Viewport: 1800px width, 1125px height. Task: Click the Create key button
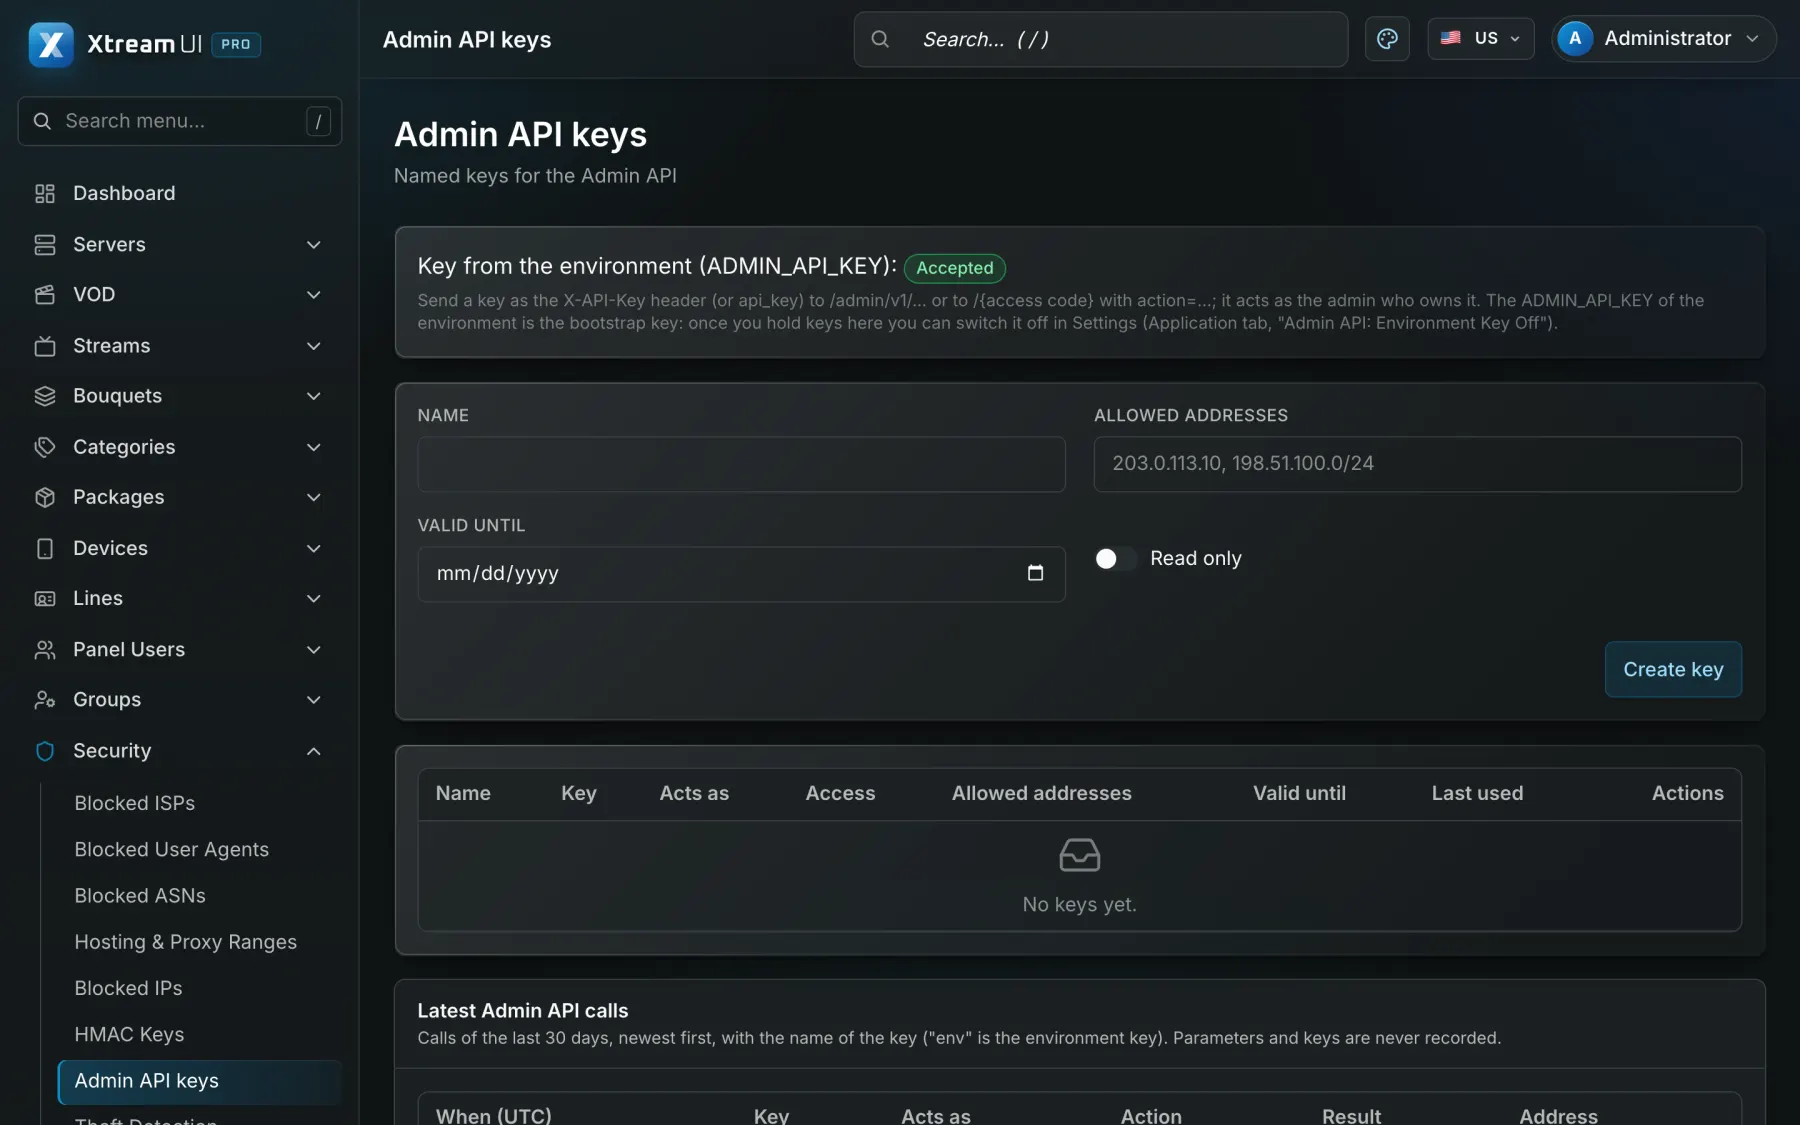(1673, 669)
